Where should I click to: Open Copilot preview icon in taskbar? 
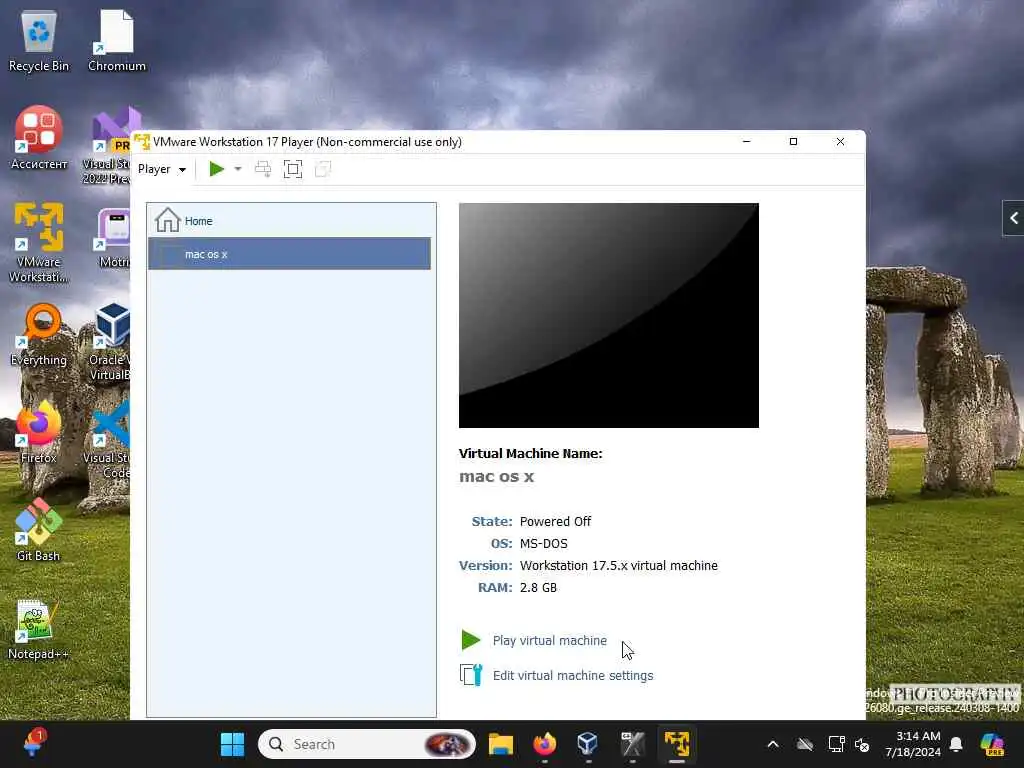click(x=993, y=744)
